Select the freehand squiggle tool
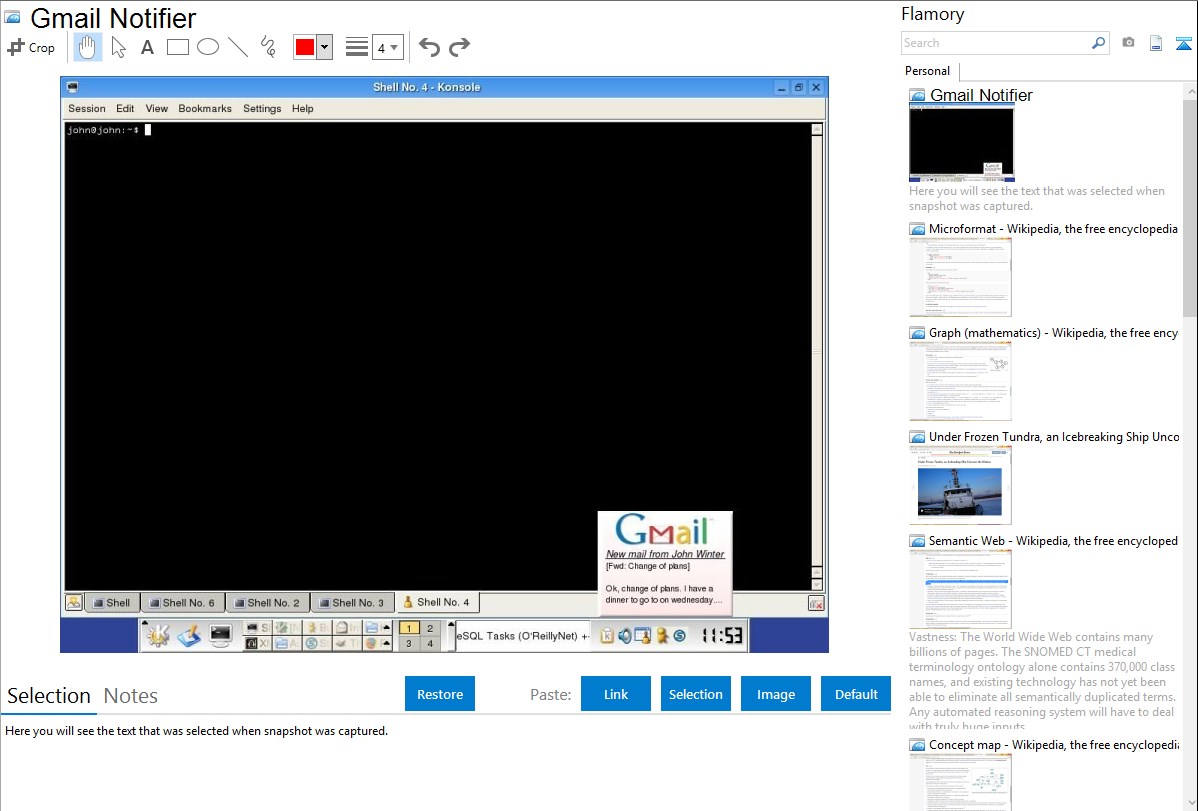This screenshot has height=811, width=1198. pyautogui.click(x=268, y=47)
